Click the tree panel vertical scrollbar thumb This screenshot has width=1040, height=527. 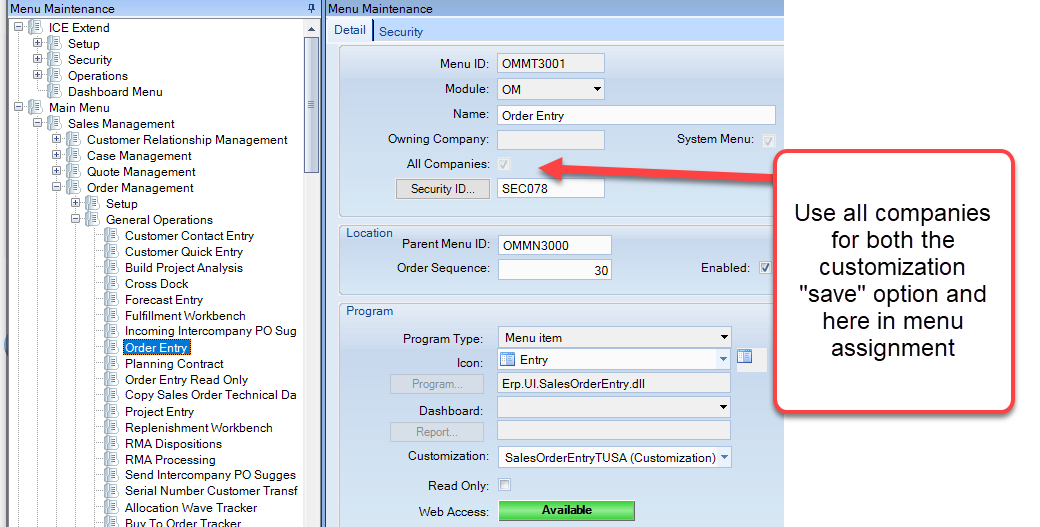coord(311,105)
